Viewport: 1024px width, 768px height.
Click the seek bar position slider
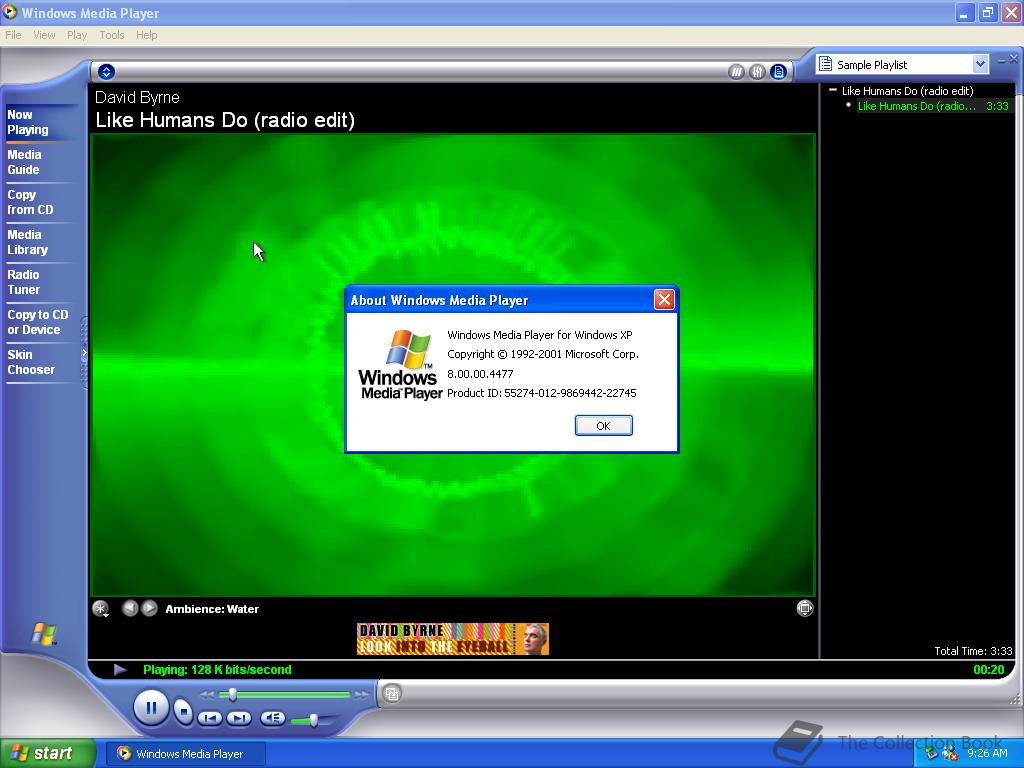232,694
